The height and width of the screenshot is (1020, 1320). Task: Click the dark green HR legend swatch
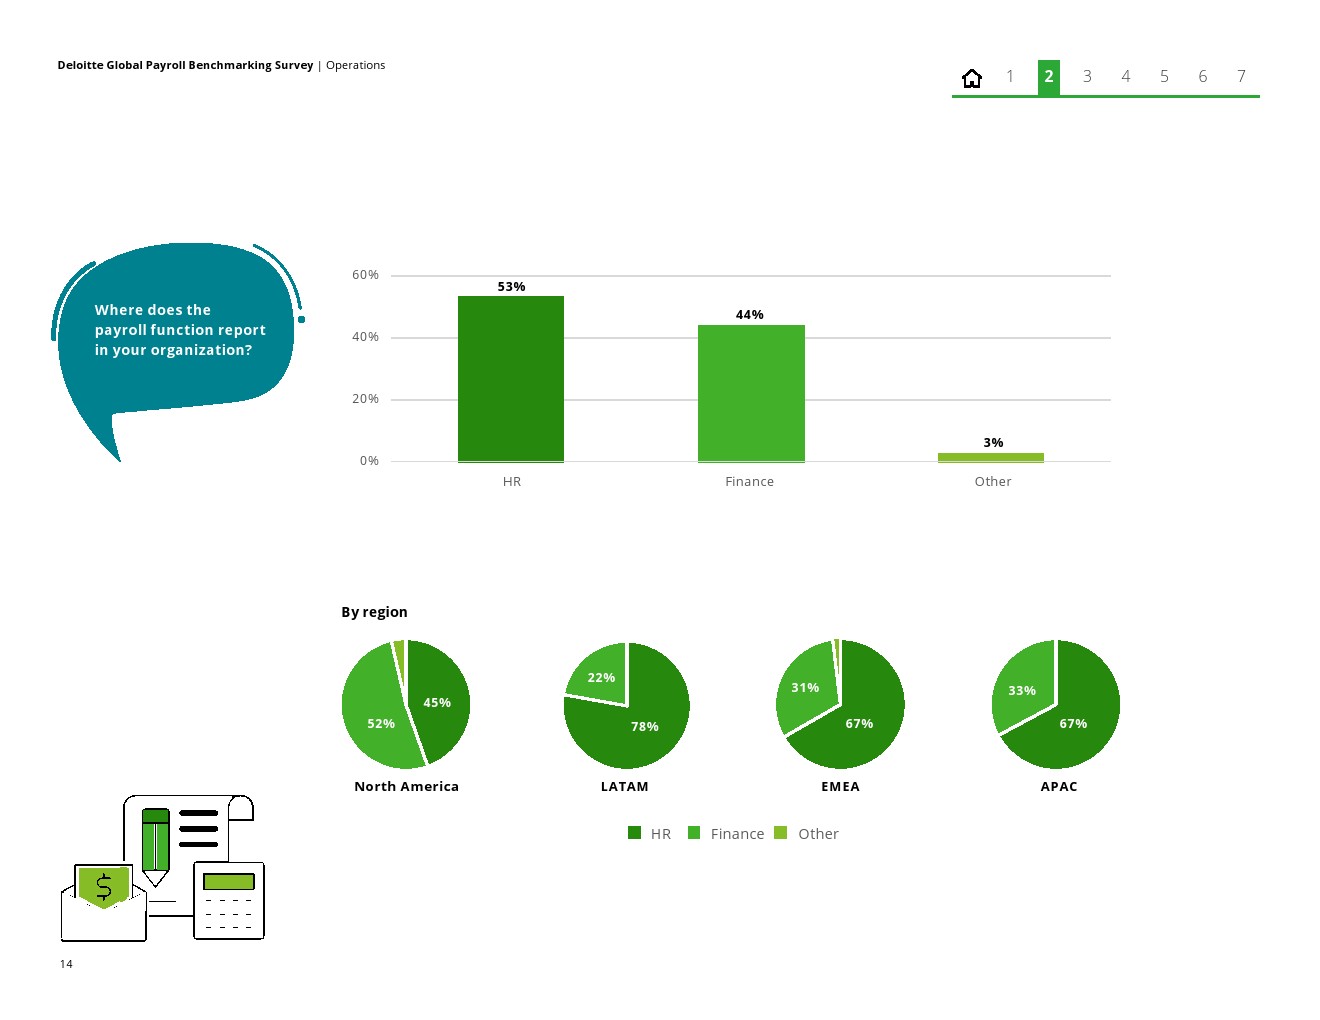point(634,833)
